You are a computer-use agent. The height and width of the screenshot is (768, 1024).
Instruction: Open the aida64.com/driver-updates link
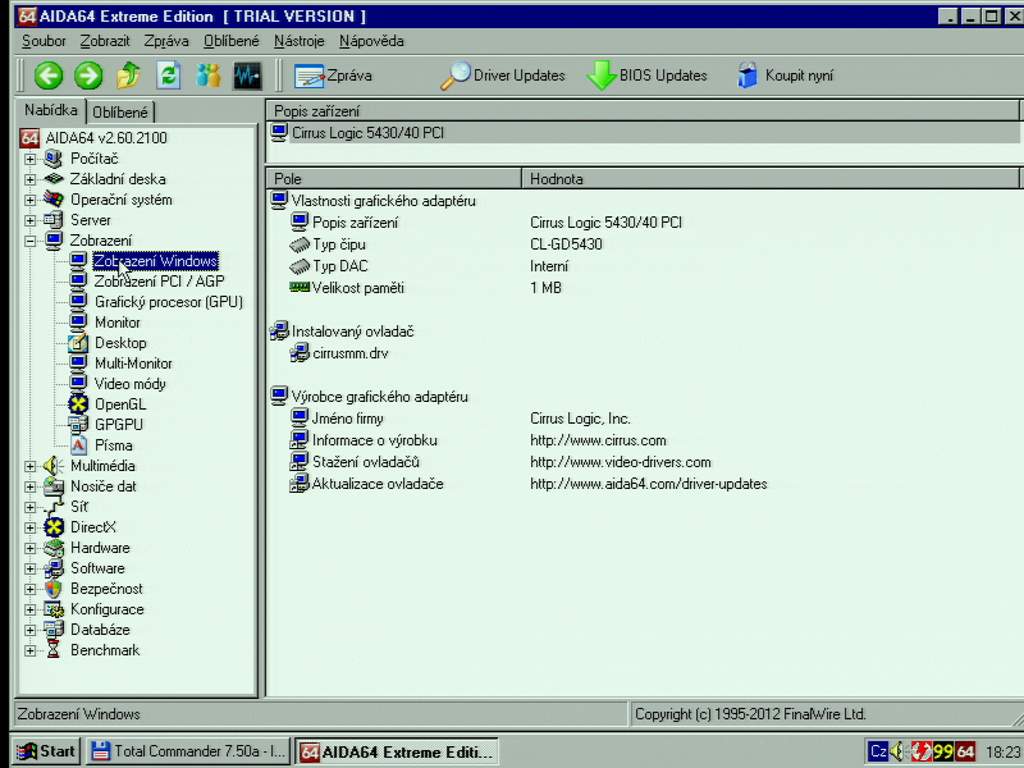(x=648, y=484)
